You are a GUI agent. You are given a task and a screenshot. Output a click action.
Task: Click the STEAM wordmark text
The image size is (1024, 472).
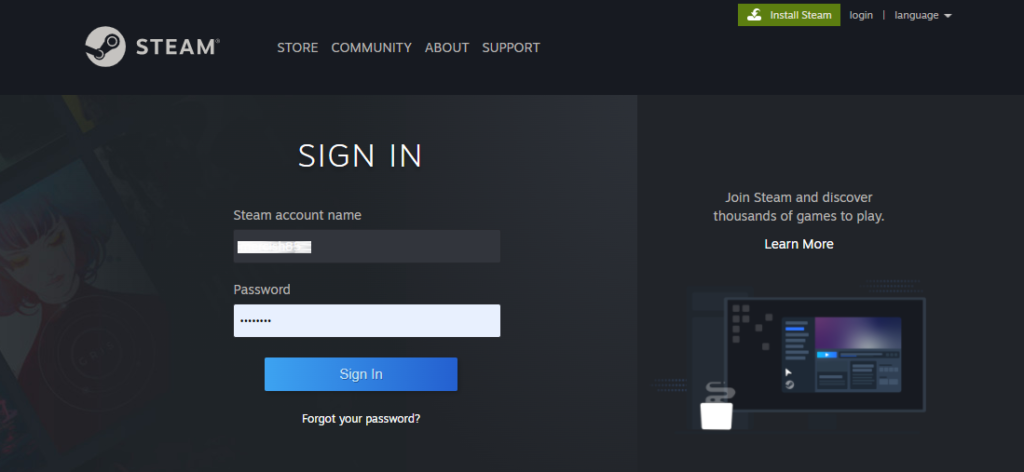coord(177,47)
